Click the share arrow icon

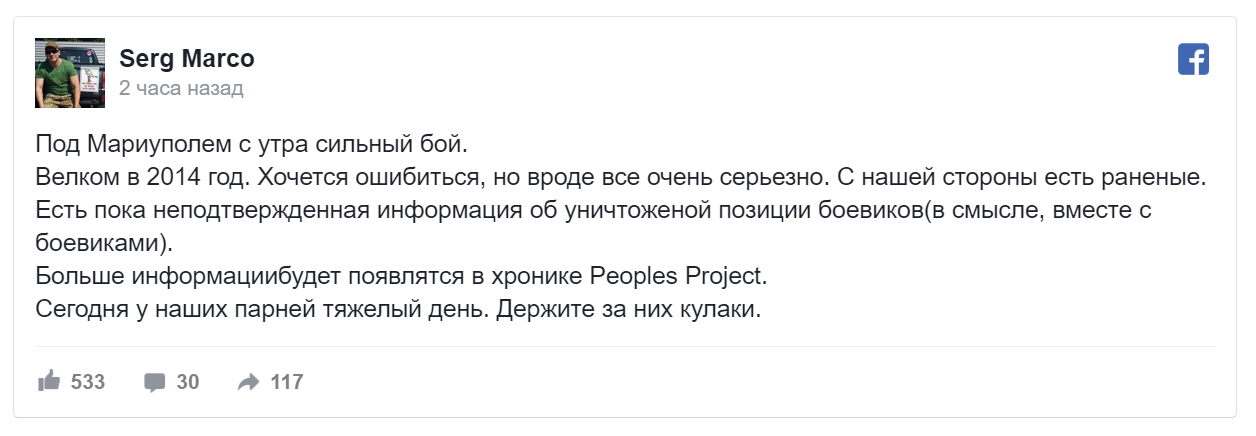coord(248,382)
